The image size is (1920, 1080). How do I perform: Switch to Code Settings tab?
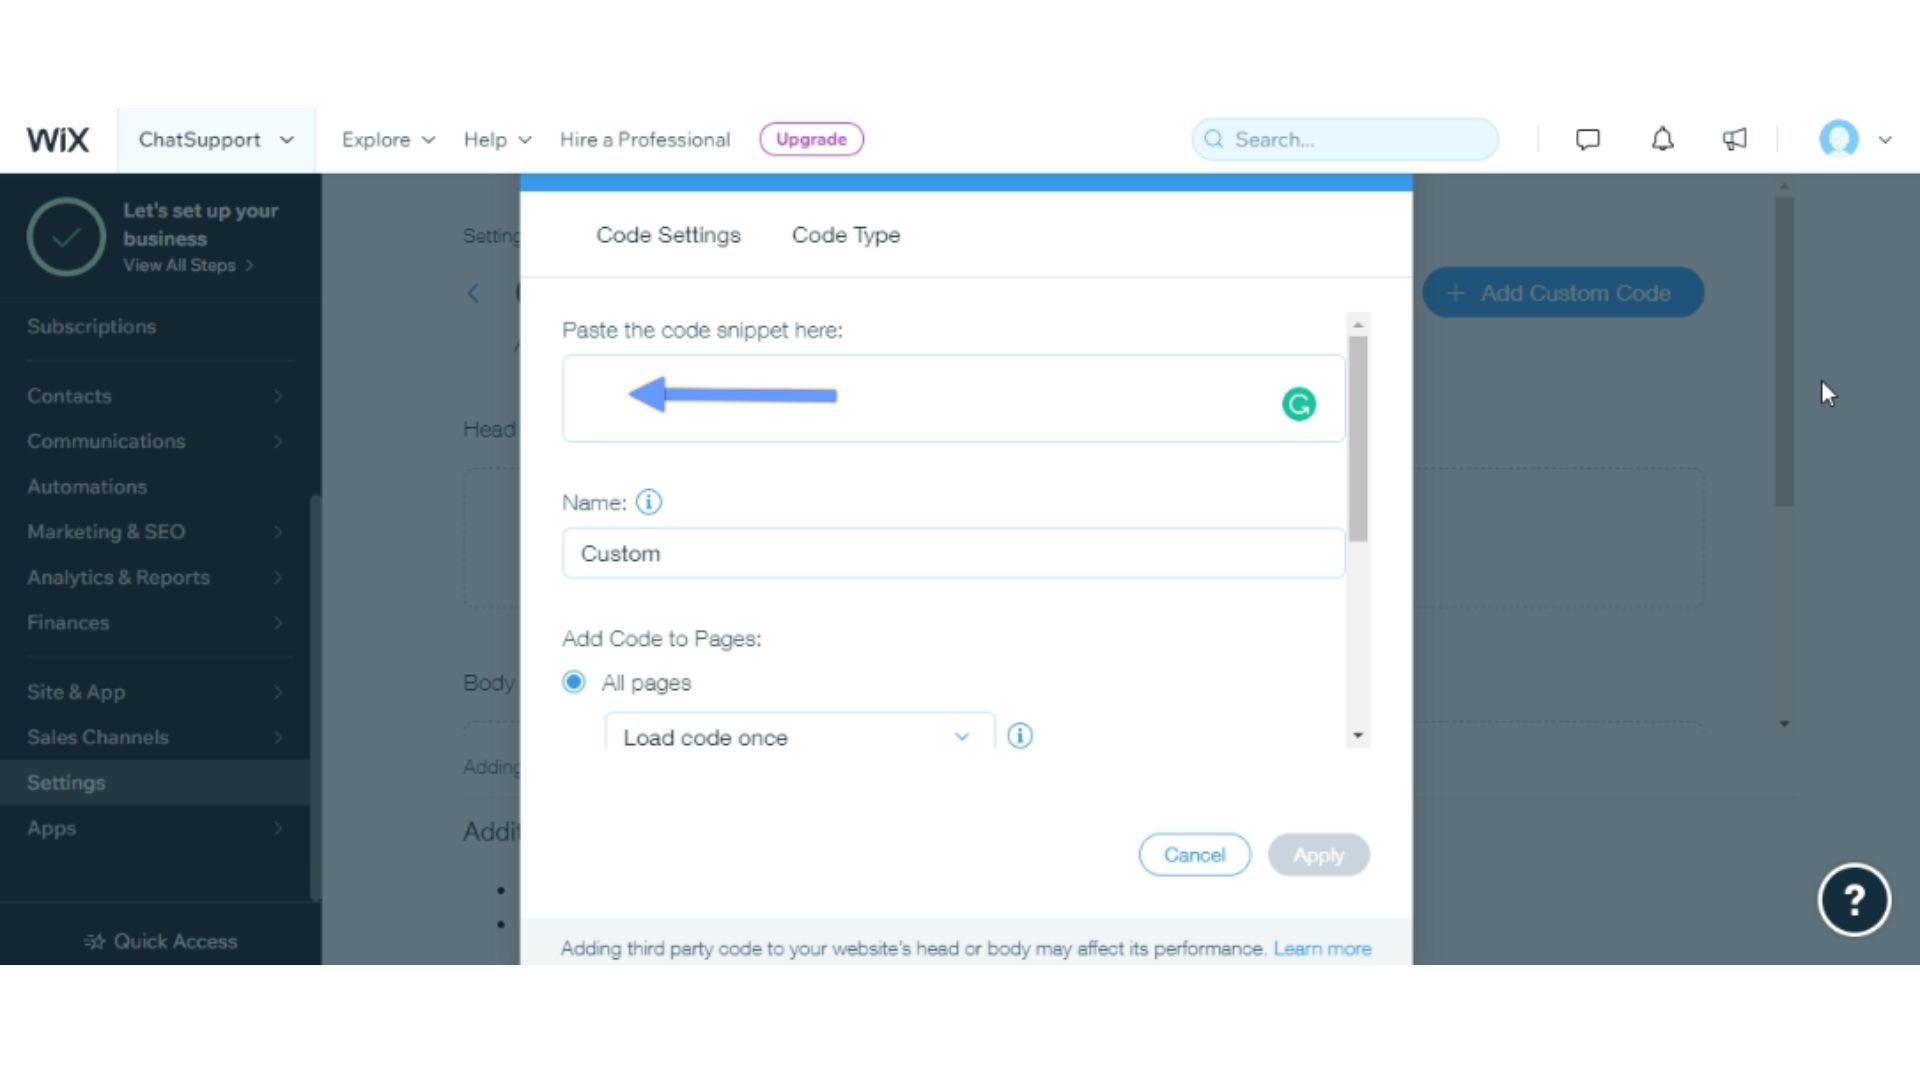669,235
